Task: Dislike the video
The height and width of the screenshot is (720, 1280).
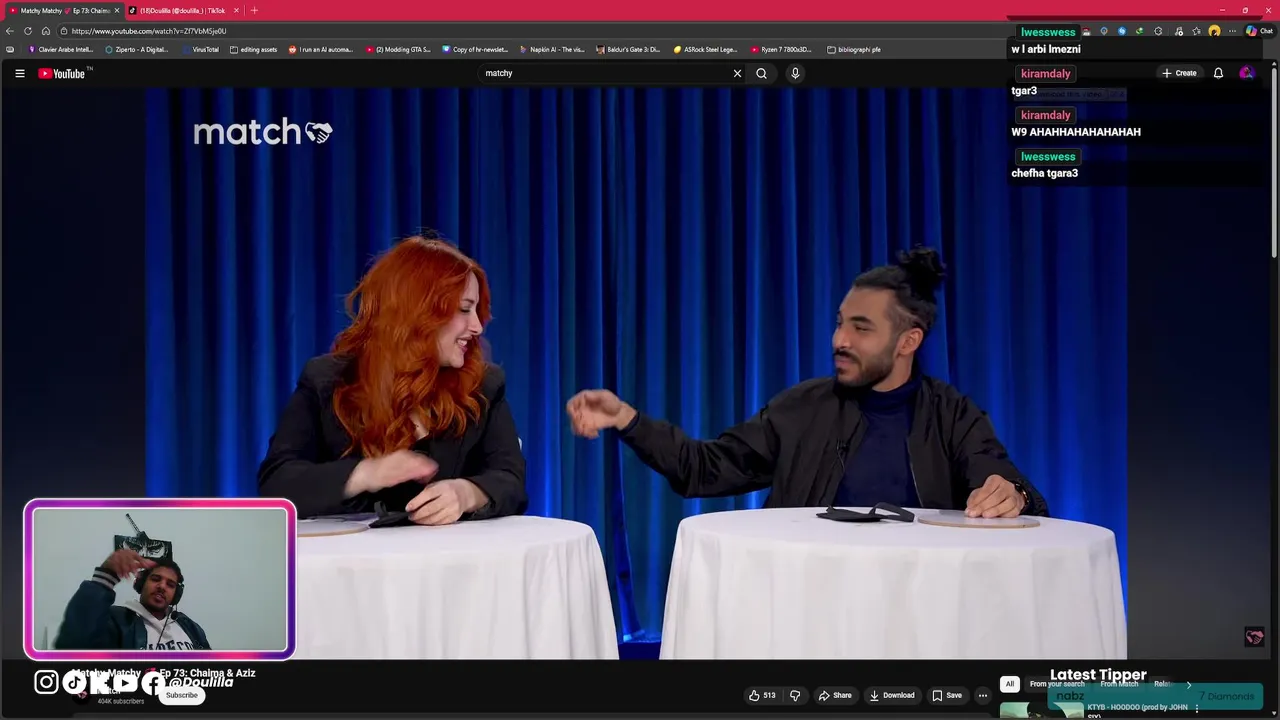Action: [795, 695]
